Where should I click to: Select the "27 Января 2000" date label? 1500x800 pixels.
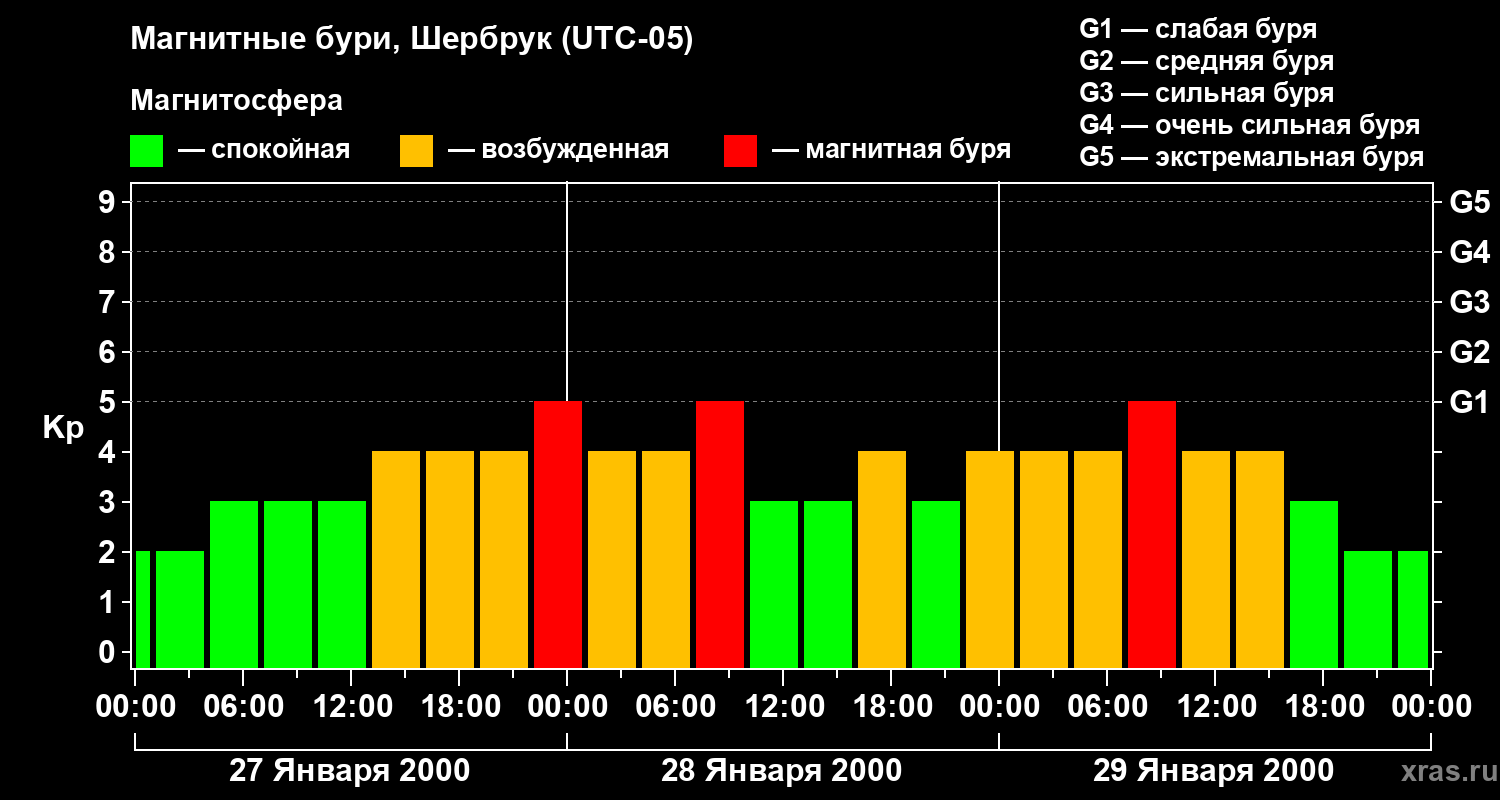[x=349, y=771]
